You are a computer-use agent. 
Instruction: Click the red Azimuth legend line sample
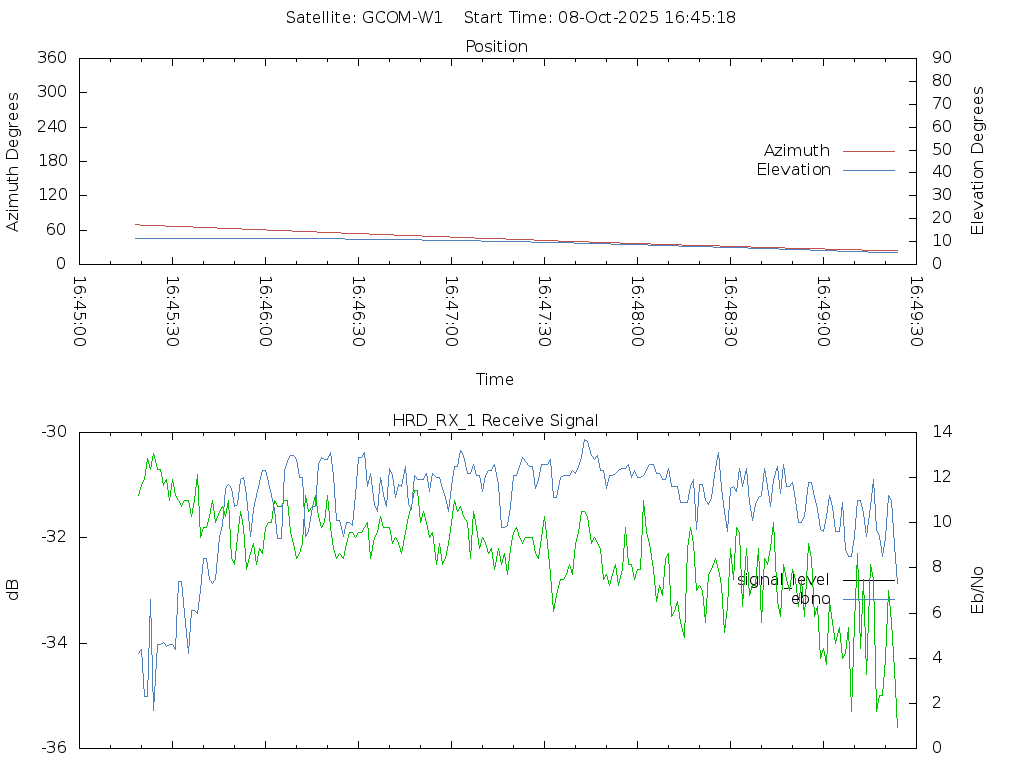coord(868,151)
